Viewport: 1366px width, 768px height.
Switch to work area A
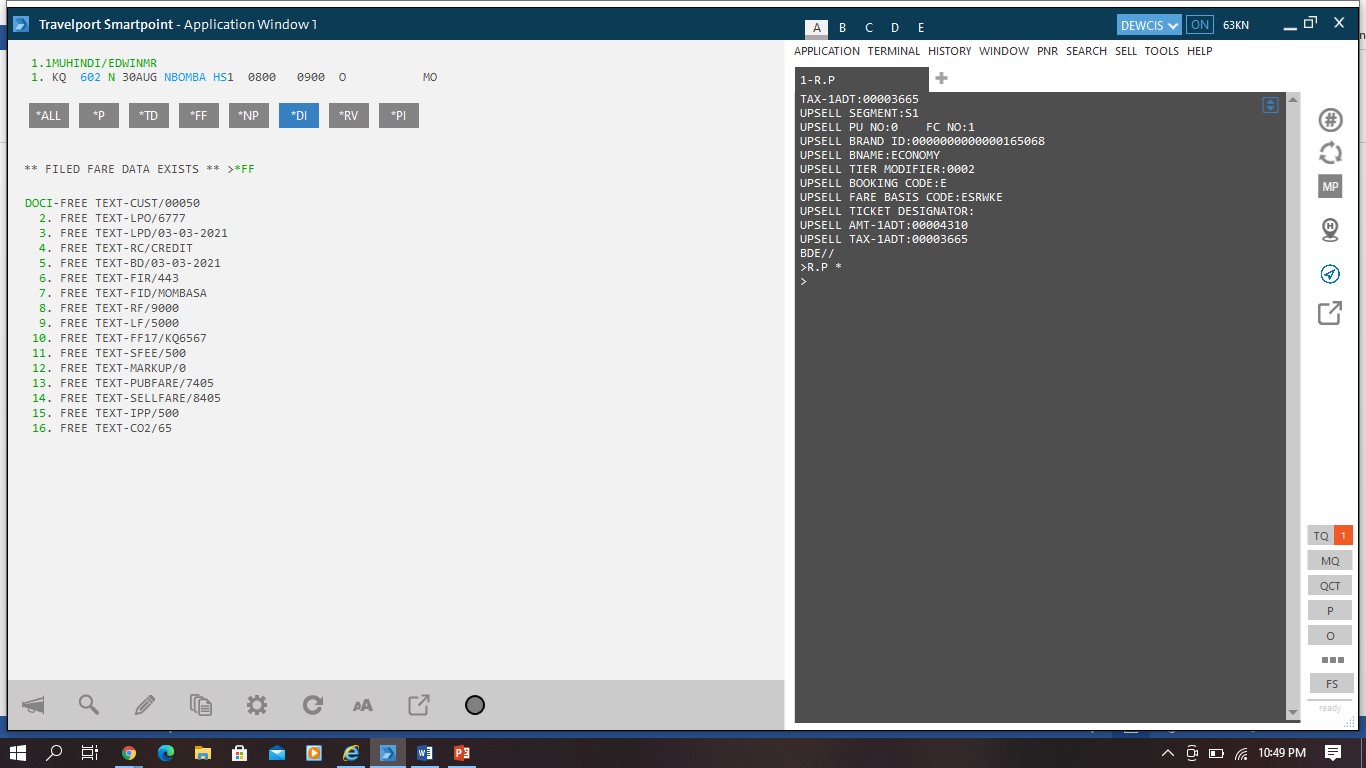point(816,28)
